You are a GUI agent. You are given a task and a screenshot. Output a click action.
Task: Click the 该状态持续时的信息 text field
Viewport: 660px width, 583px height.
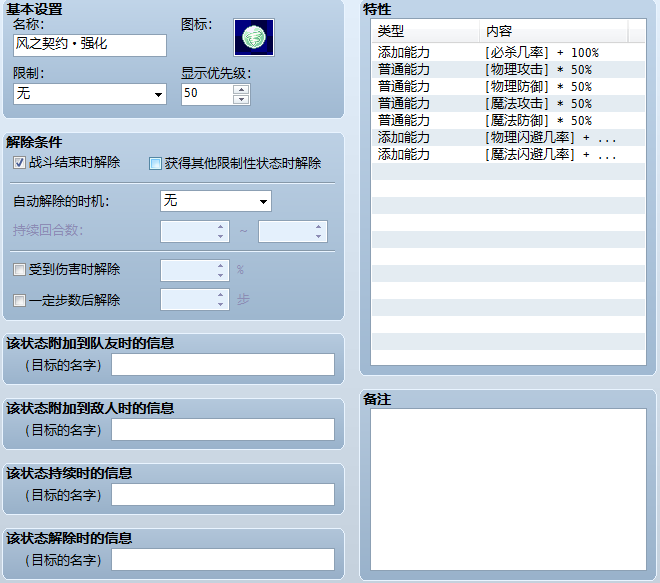point(223,495)
